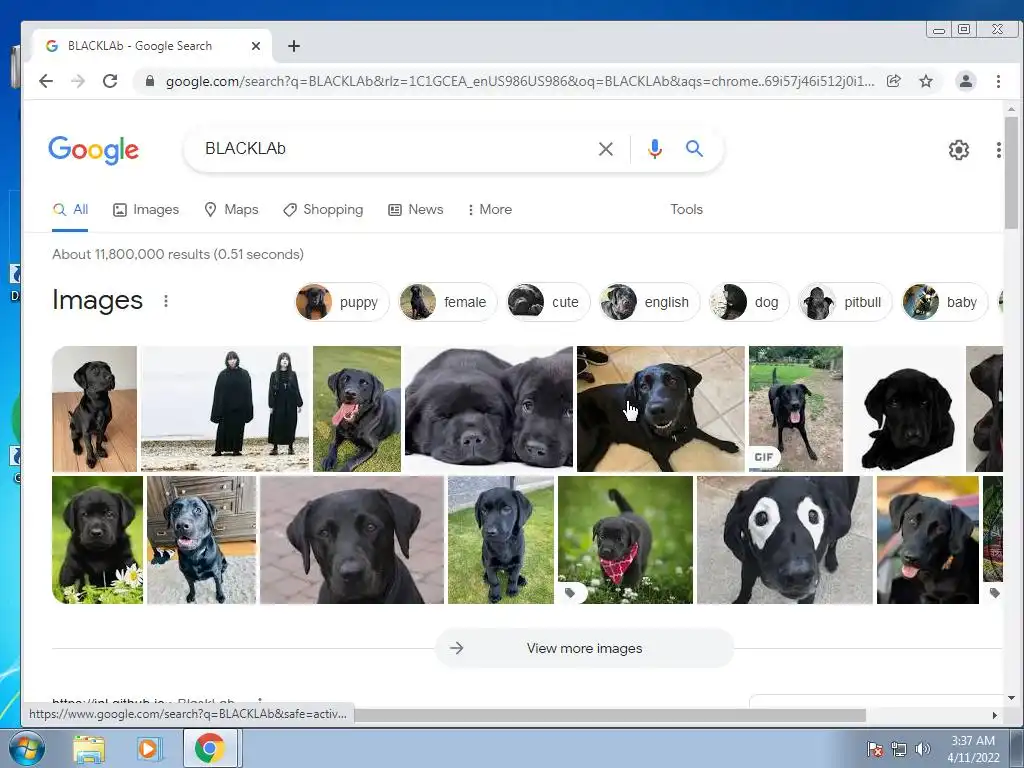Filter images by the pitbull chip
This screenshot has width=1024, height=768.
pyautogui.click(x=844, y=302)
